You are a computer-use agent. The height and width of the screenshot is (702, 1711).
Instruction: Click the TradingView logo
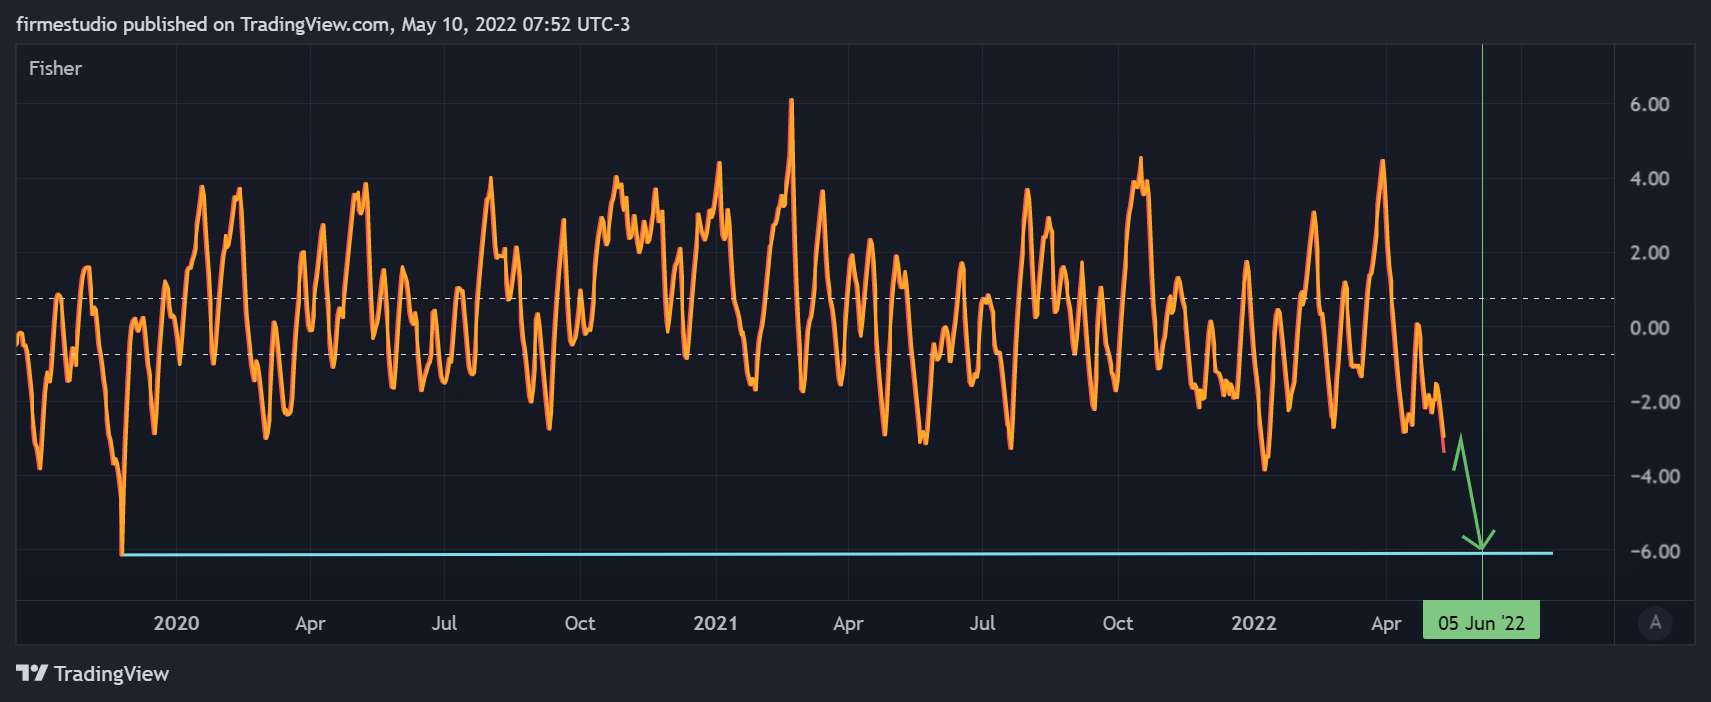pyautogui.click(x=92, y=674)
